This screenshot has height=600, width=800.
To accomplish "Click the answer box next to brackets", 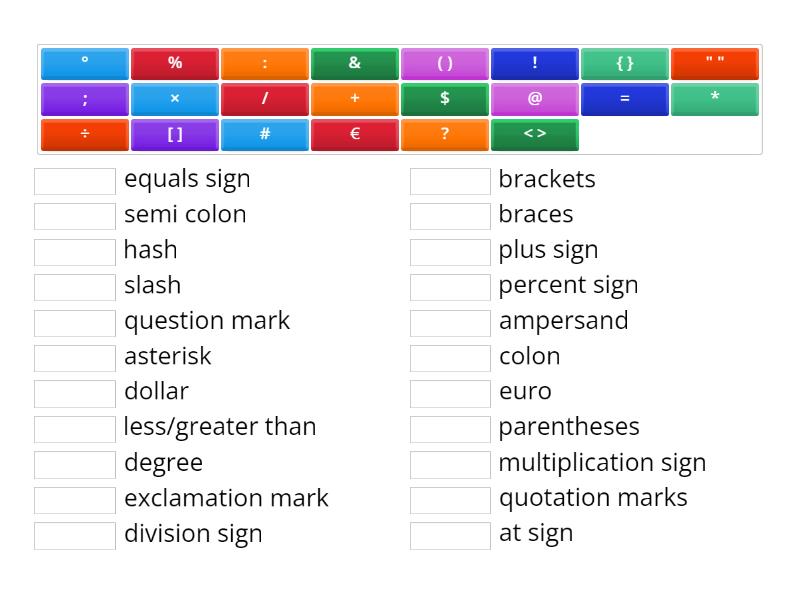I will tap(449, 179).
